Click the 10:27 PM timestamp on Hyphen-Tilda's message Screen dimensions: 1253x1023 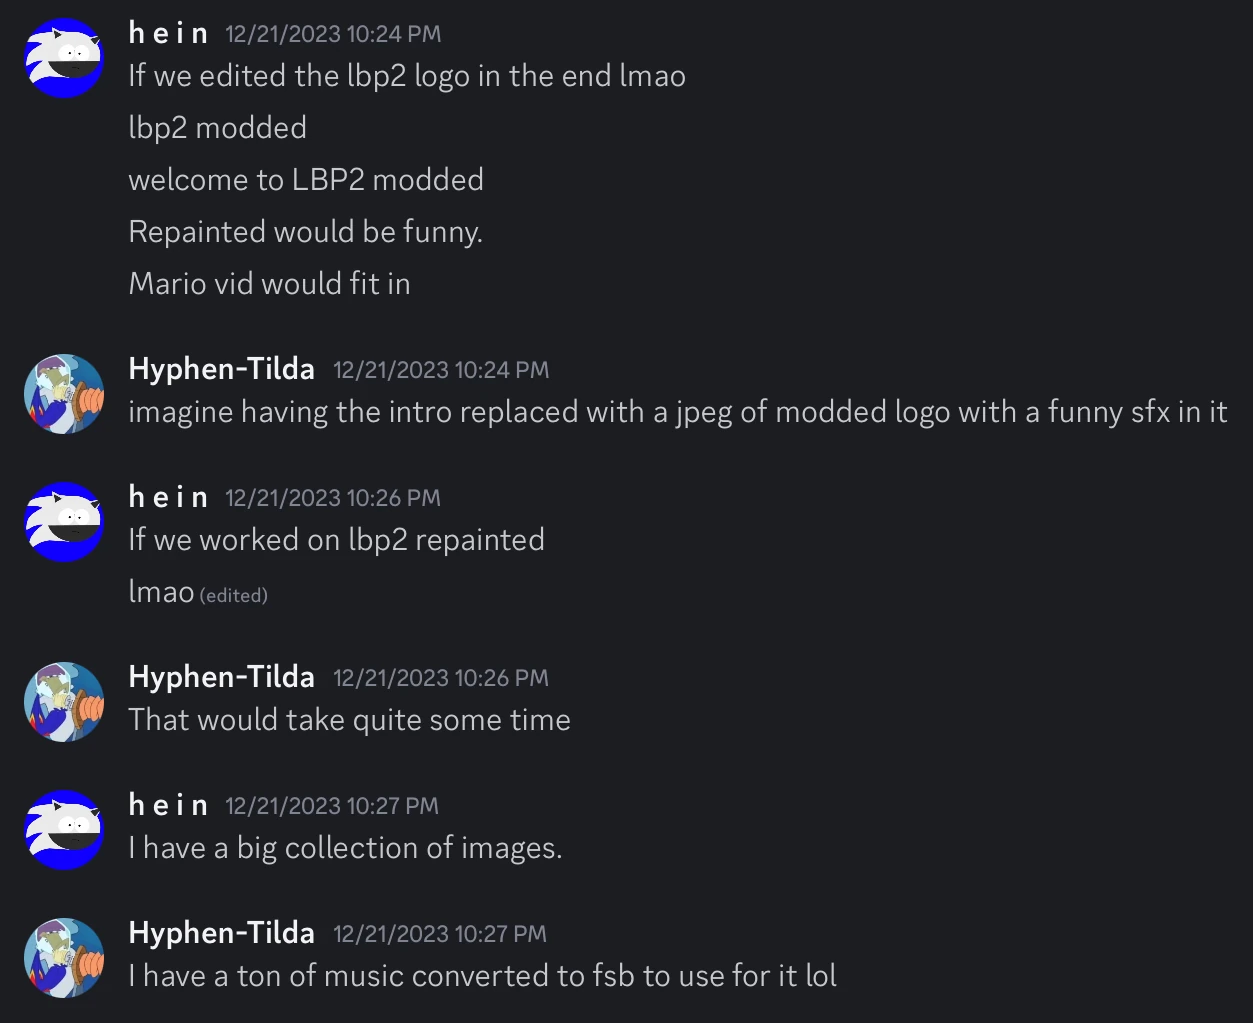pyautogui.click(x=440, y=934)
